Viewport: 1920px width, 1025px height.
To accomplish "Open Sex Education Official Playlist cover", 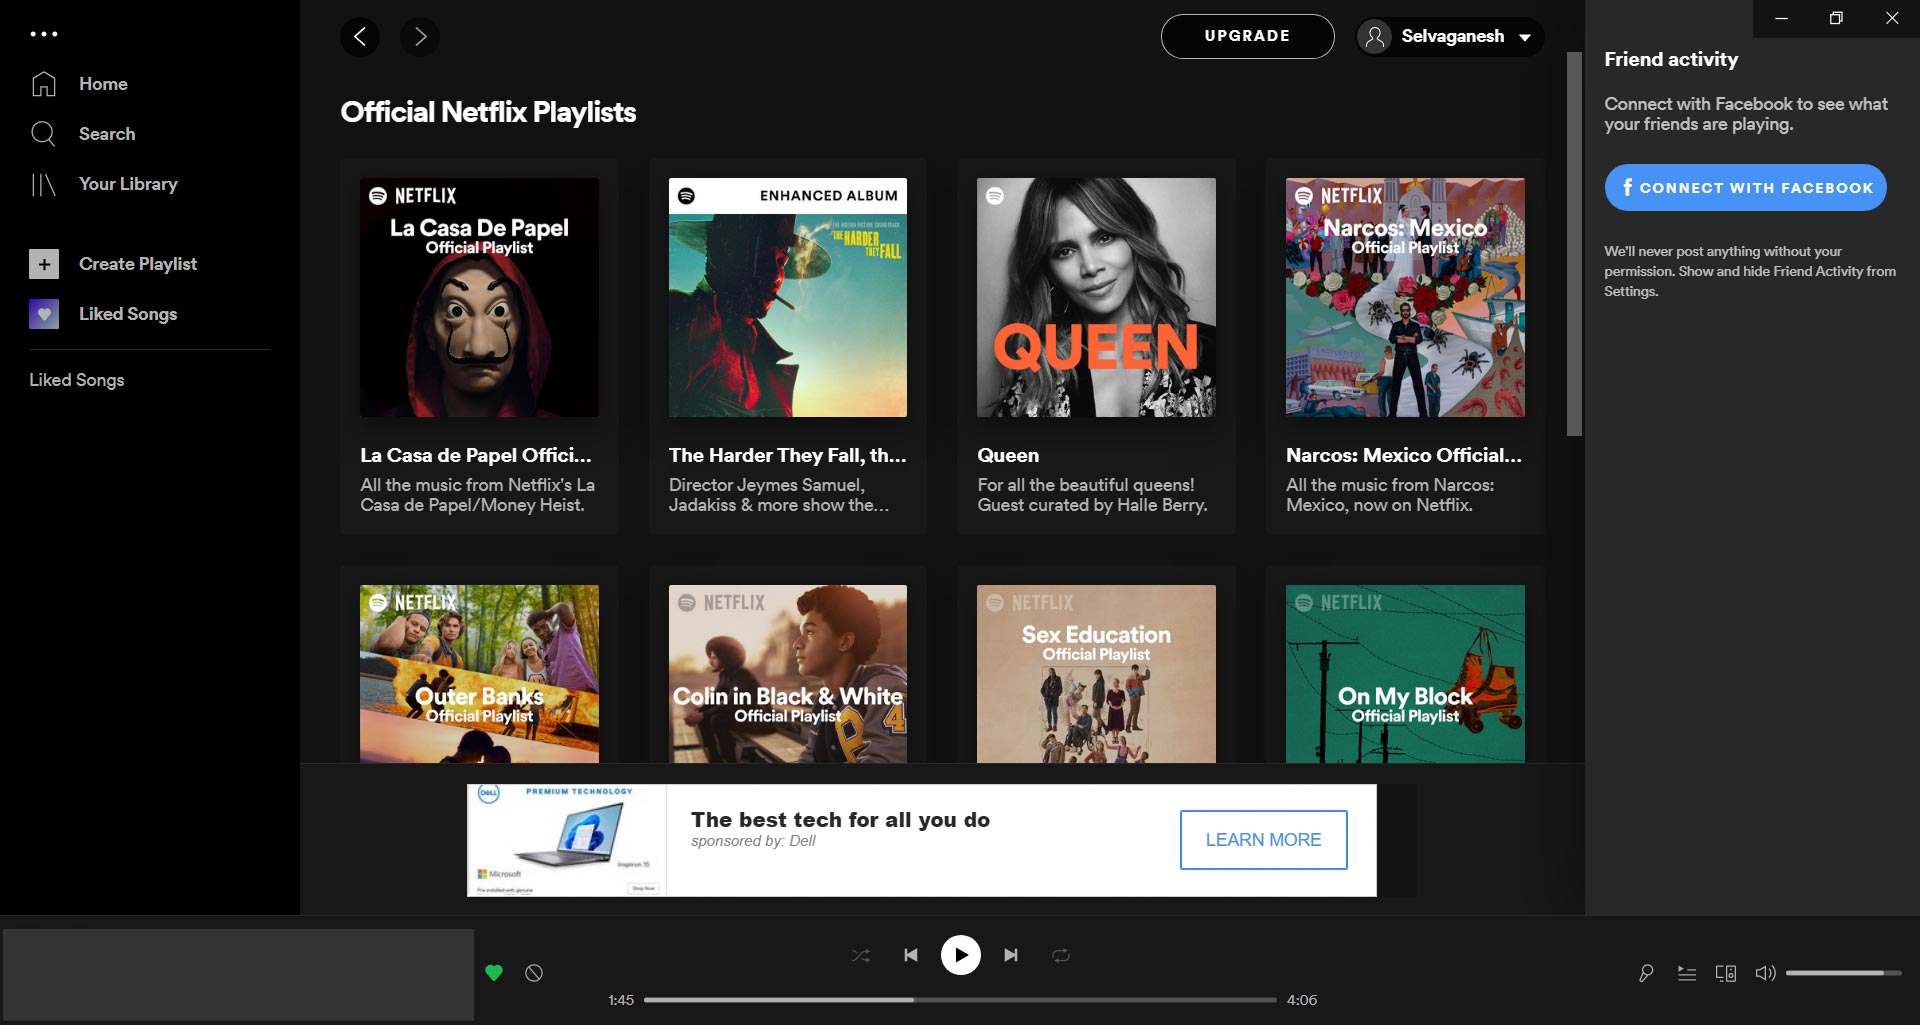I will pos(1096,674).
